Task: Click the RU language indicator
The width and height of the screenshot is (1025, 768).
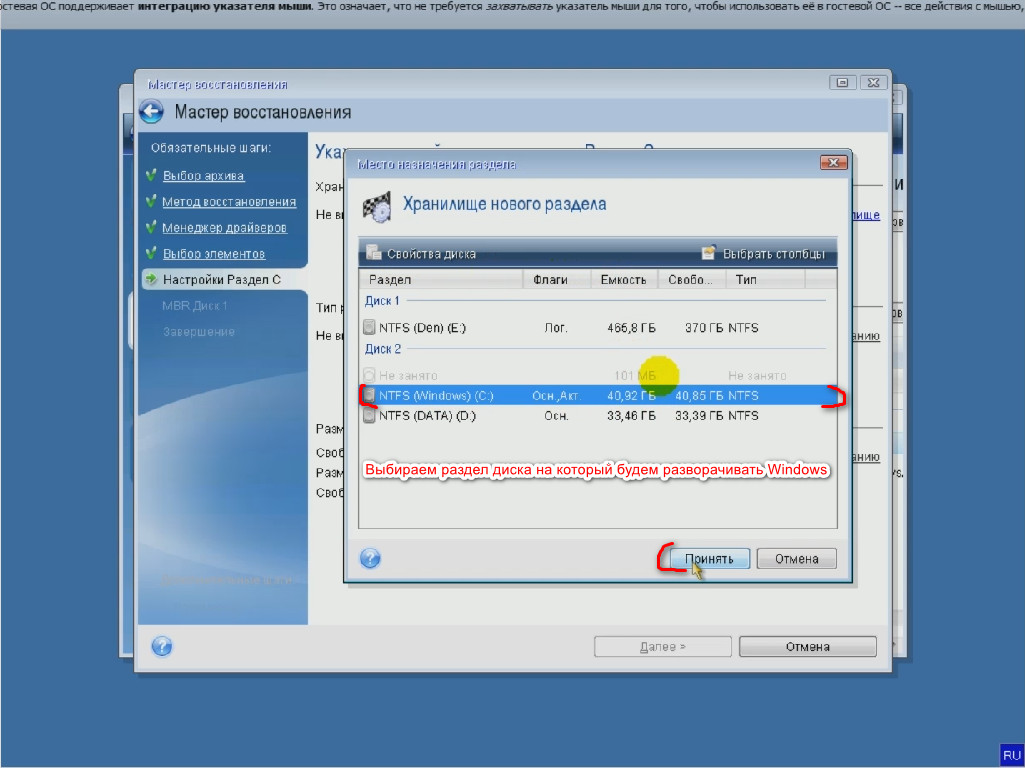Action: [1011, 755]
